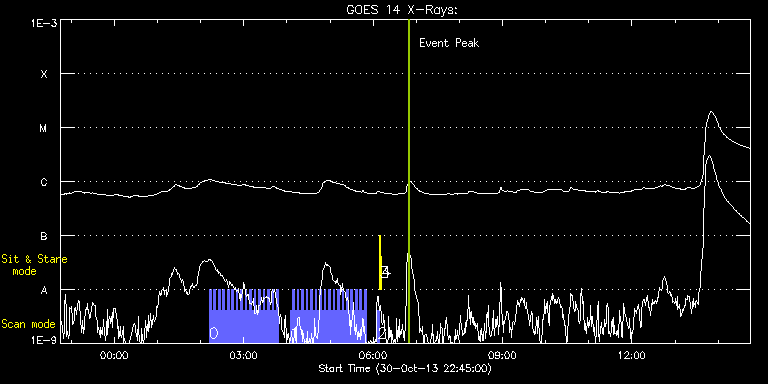Click the A flare class axis label
The width and height of the screenshot is (768, 384).
(x=44, y=290)
